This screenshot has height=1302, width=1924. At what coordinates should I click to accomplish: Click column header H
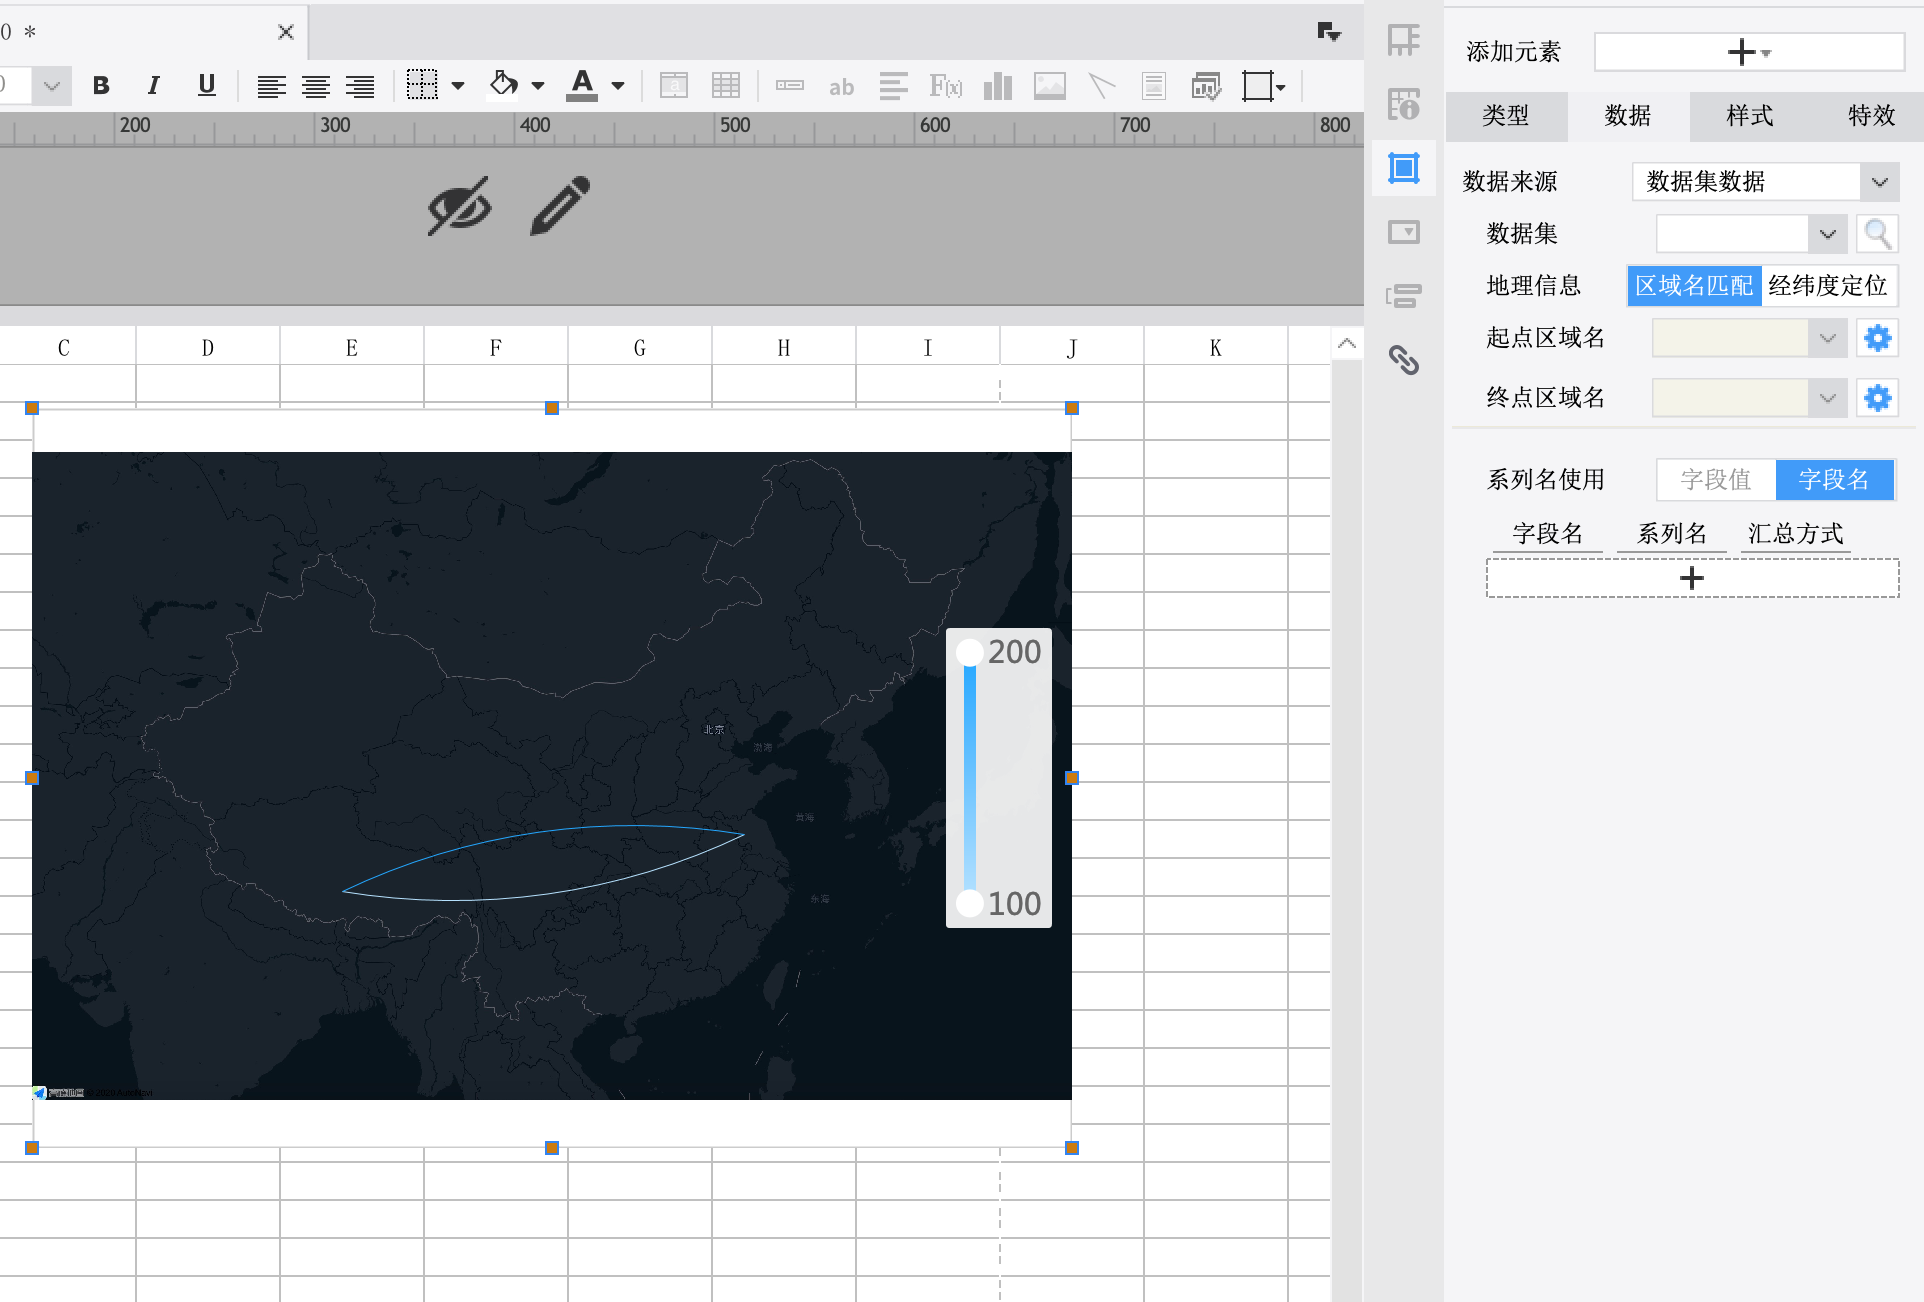(x=784, y=348)
